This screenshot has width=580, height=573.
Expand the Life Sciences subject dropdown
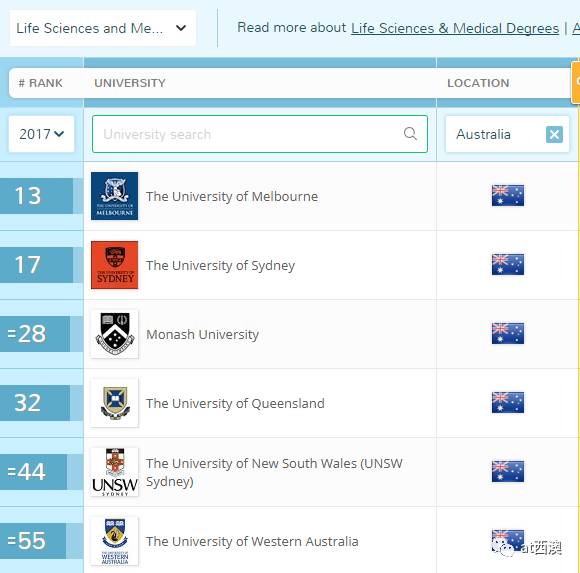pos(103,28)
